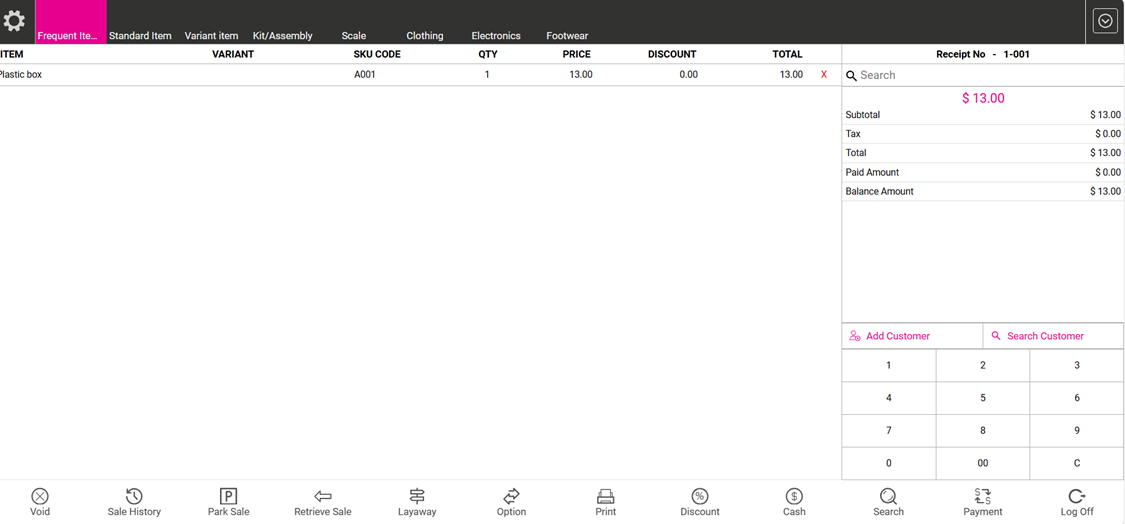1125x524 pixels.
Task: Select the Kit/Assembly tab
Action: tap(282, 36)
